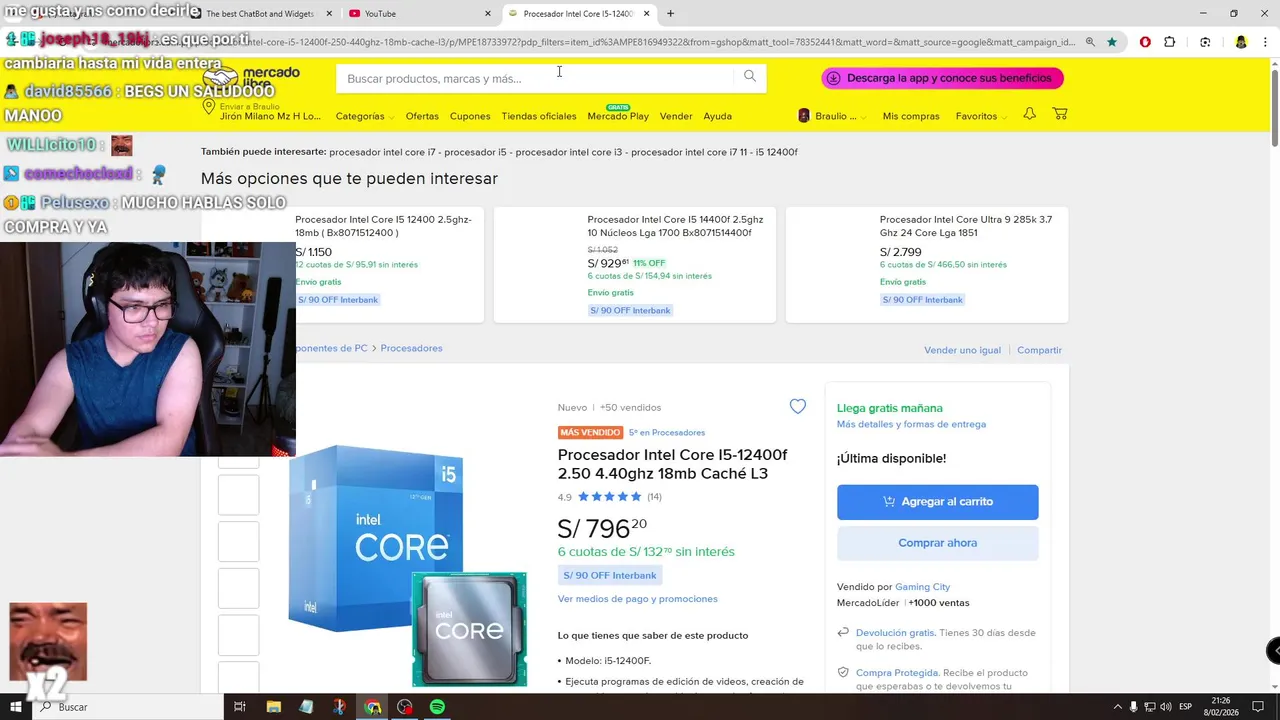Open Ofertas in the navigation menu
Image resolution: width=1280 pixels, height=720 pixels.
click(x=422, y=116)
